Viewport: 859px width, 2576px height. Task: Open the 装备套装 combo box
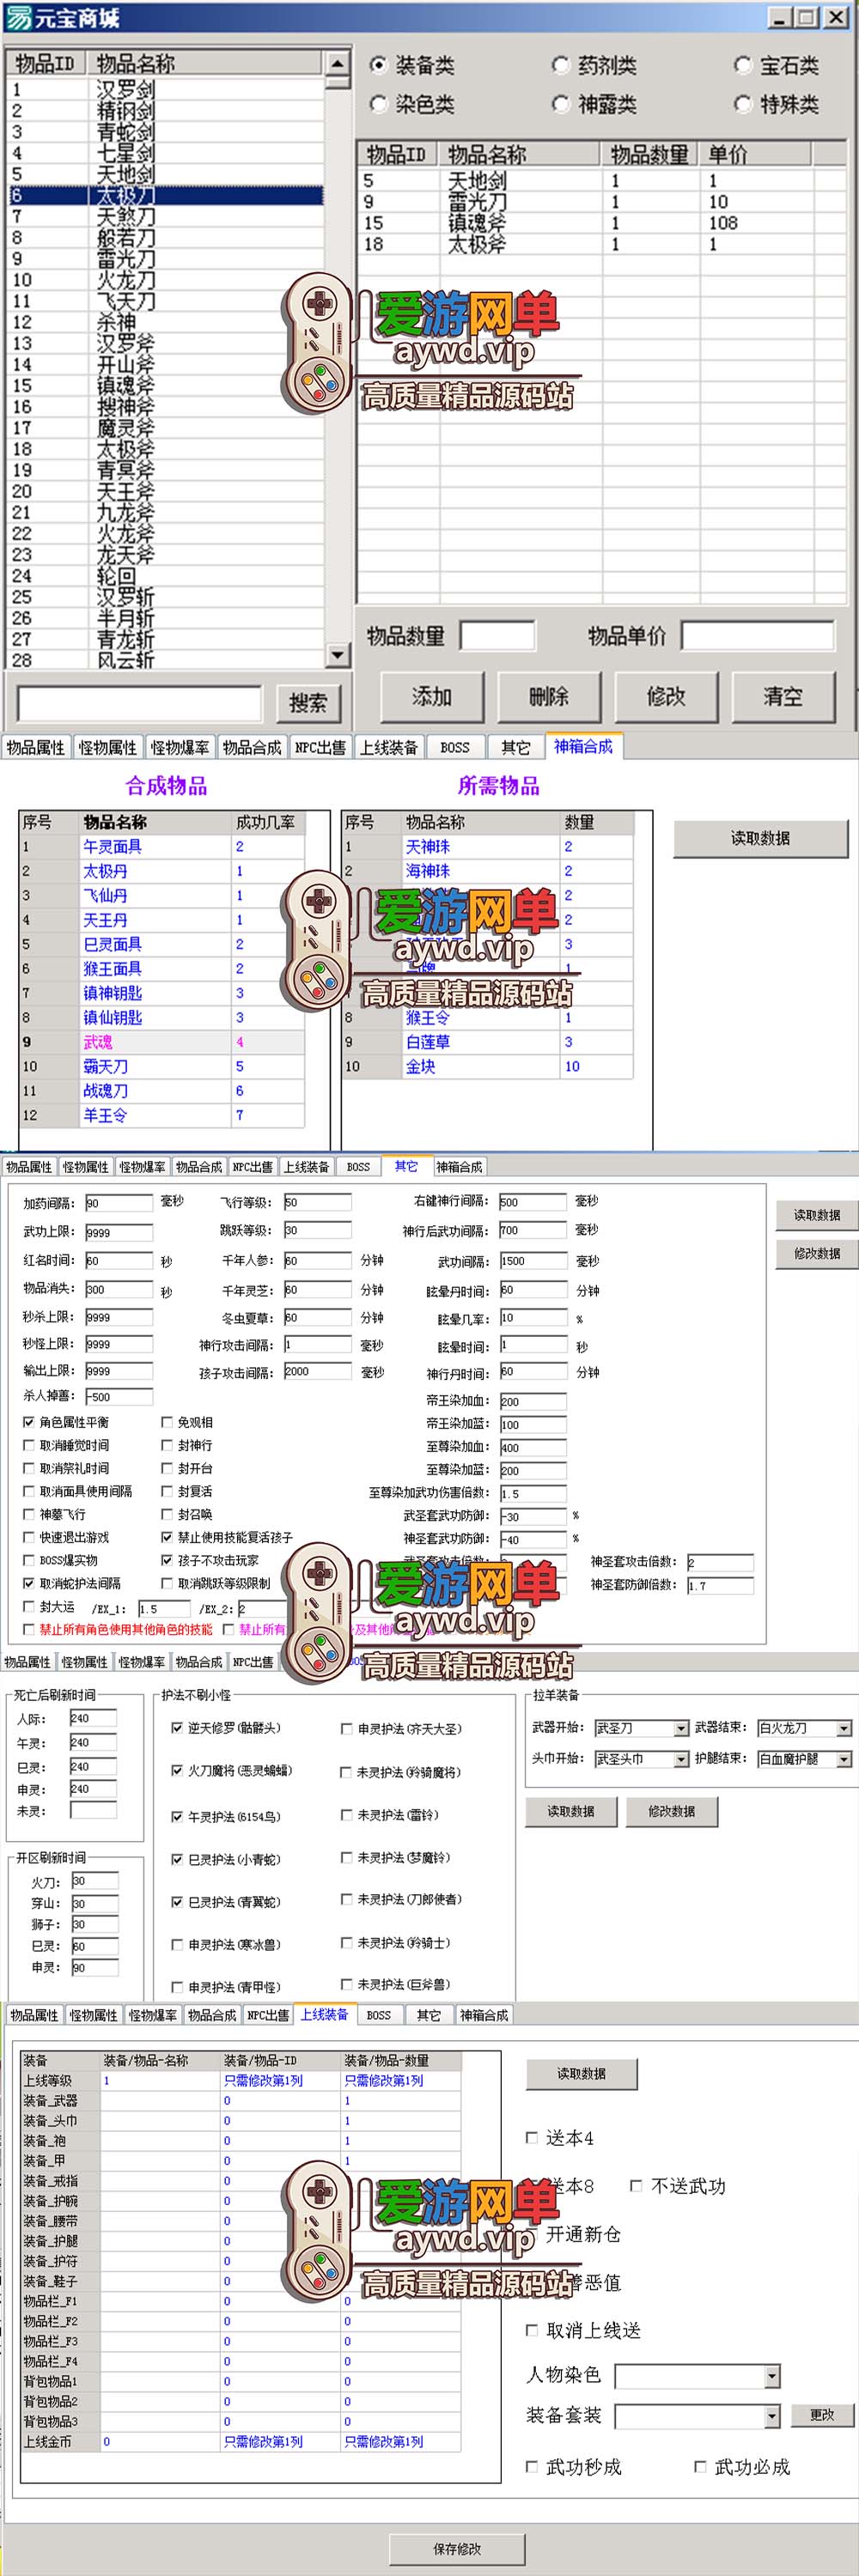(x=771, y=2416)
